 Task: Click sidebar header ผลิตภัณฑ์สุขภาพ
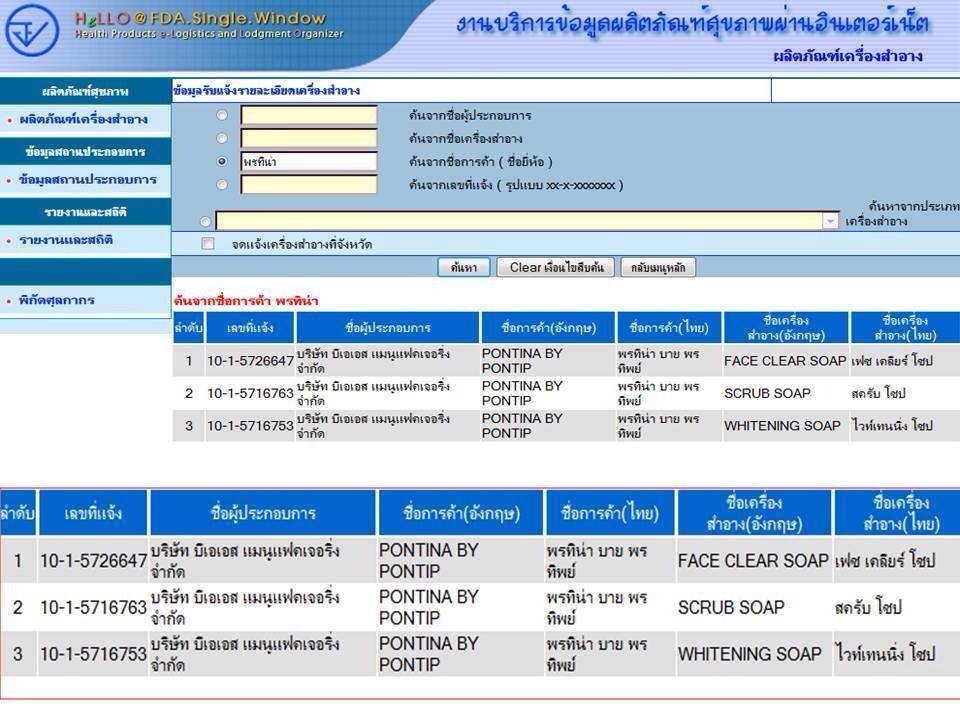tap(85, 91)
